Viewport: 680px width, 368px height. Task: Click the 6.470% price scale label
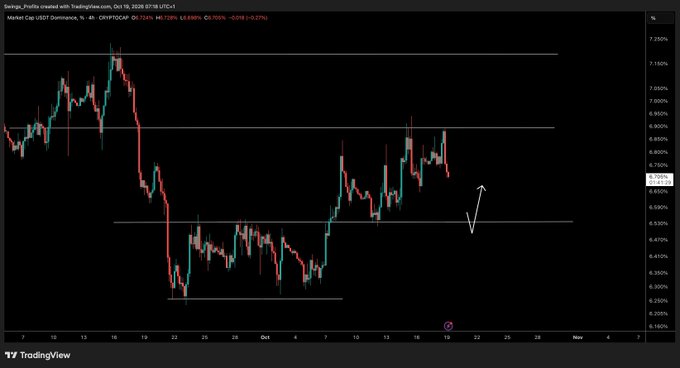(658, 240)
